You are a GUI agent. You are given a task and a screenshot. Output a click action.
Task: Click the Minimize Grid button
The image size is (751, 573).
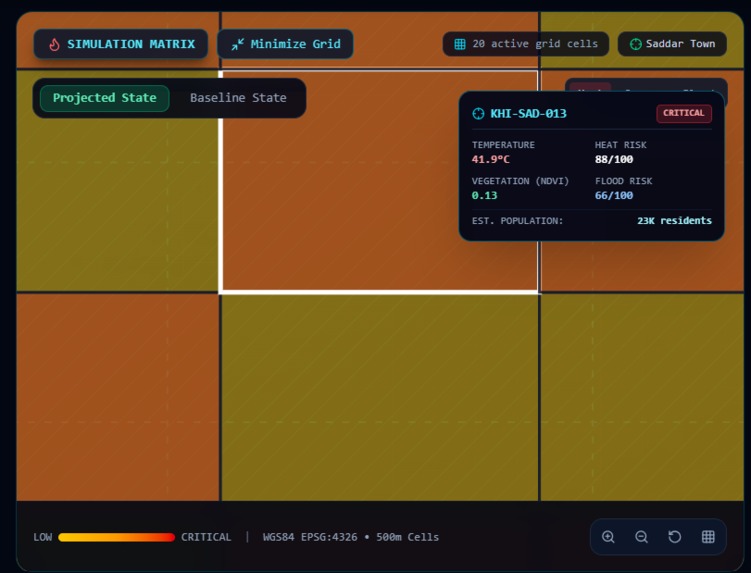(x=285, y=44)
